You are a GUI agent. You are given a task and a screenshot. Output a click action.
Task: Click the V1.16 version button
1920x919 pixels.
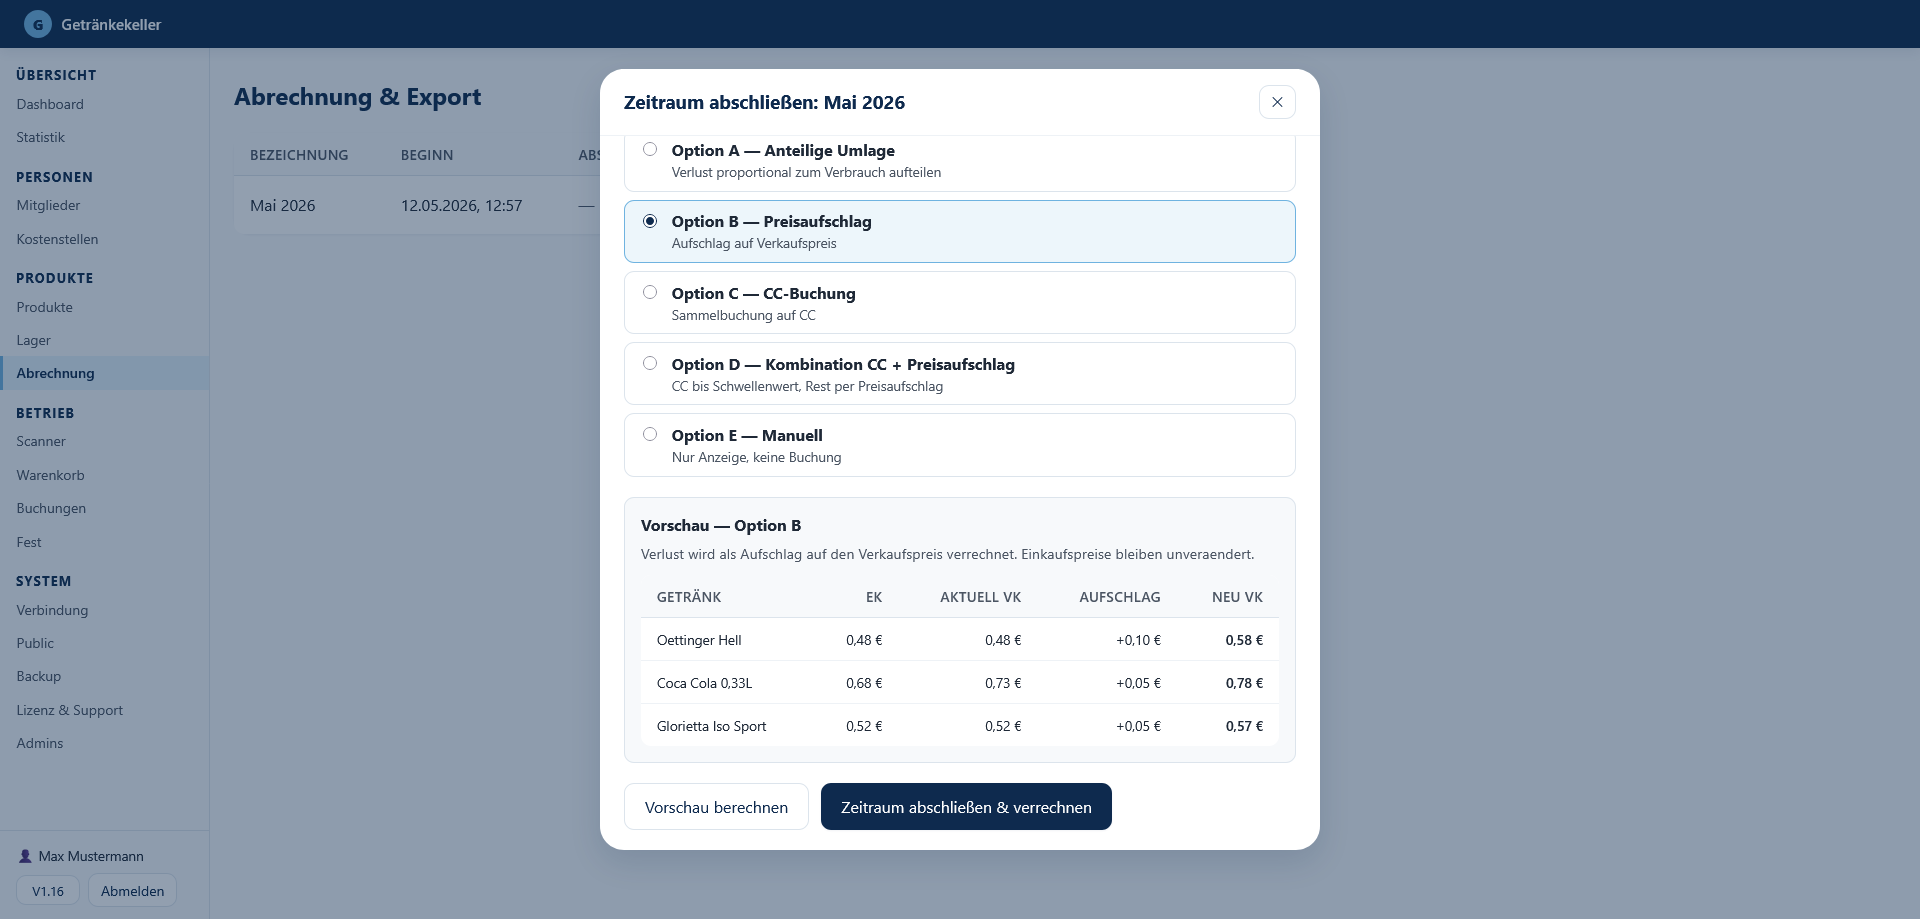click(48, 891)
